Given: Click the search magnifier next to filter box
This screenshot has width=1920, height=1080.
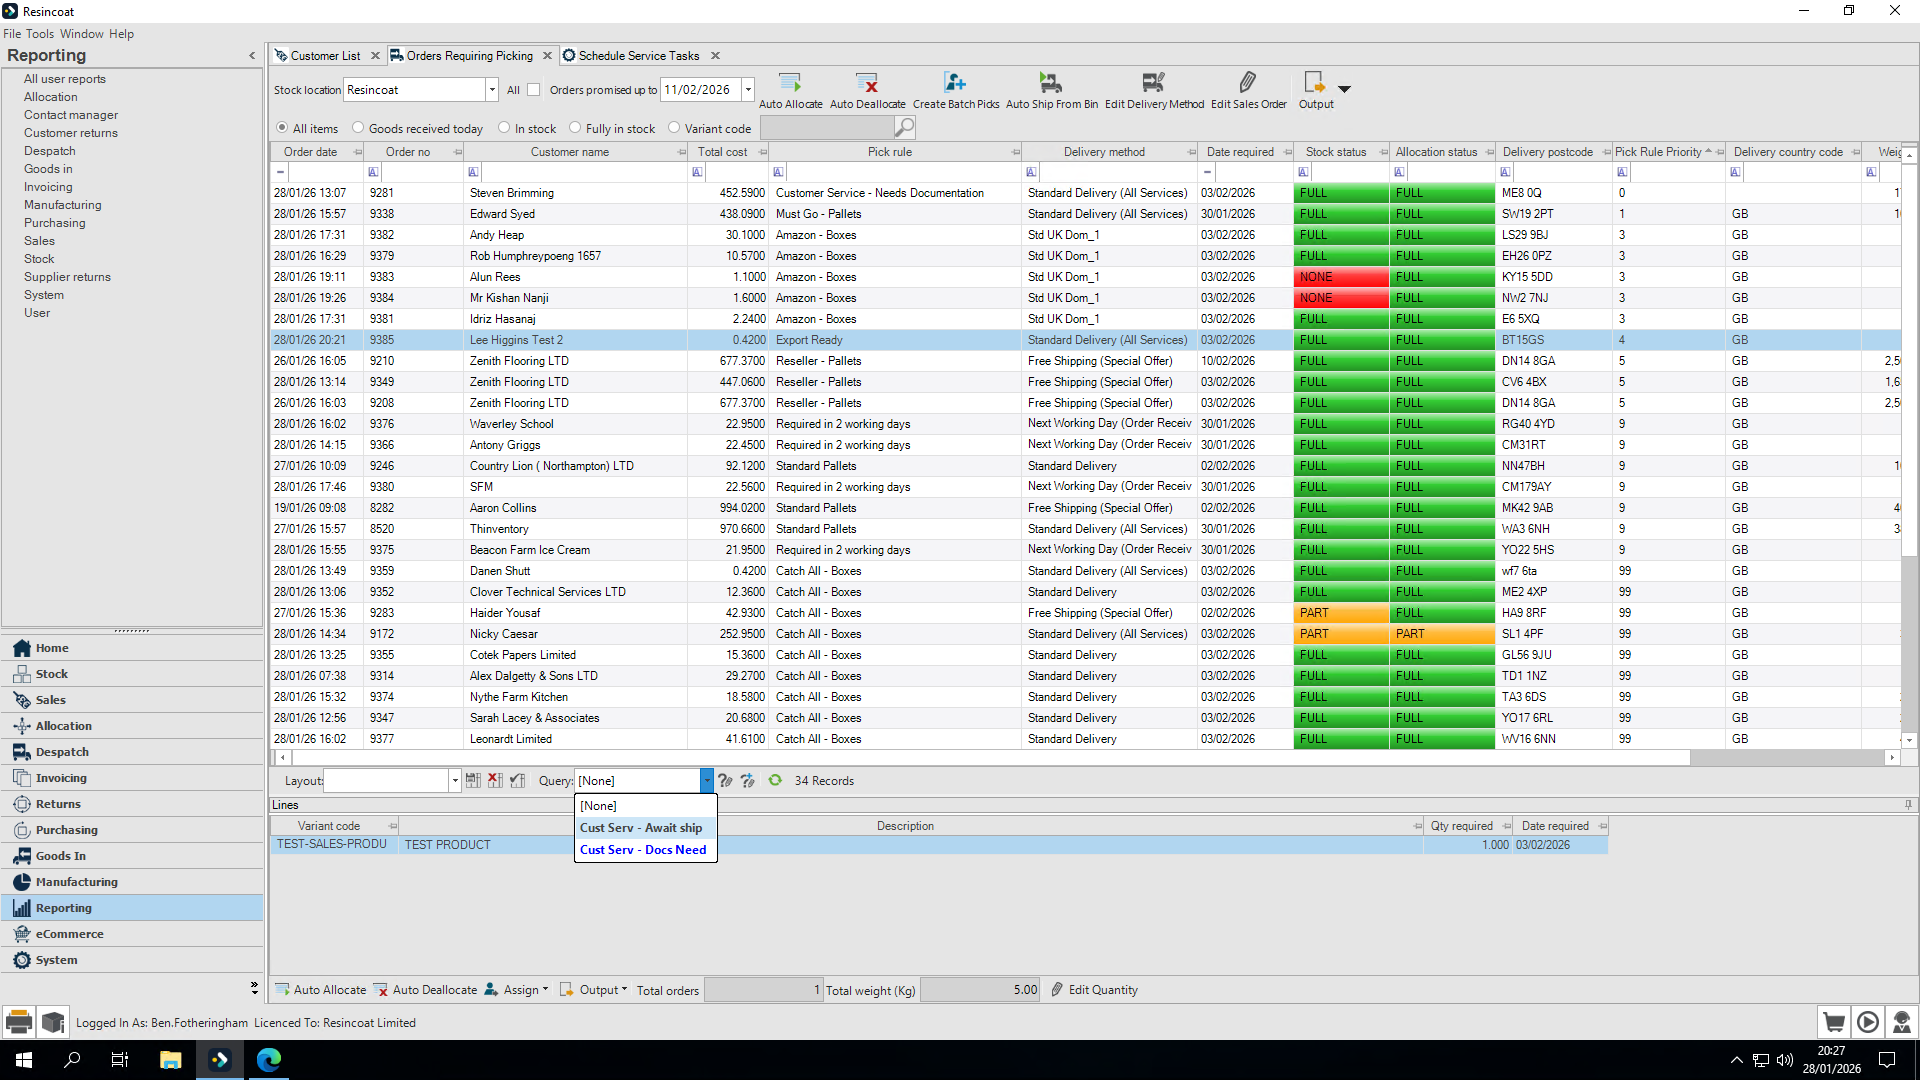Looking at the screenshot, I should point(904,127).
